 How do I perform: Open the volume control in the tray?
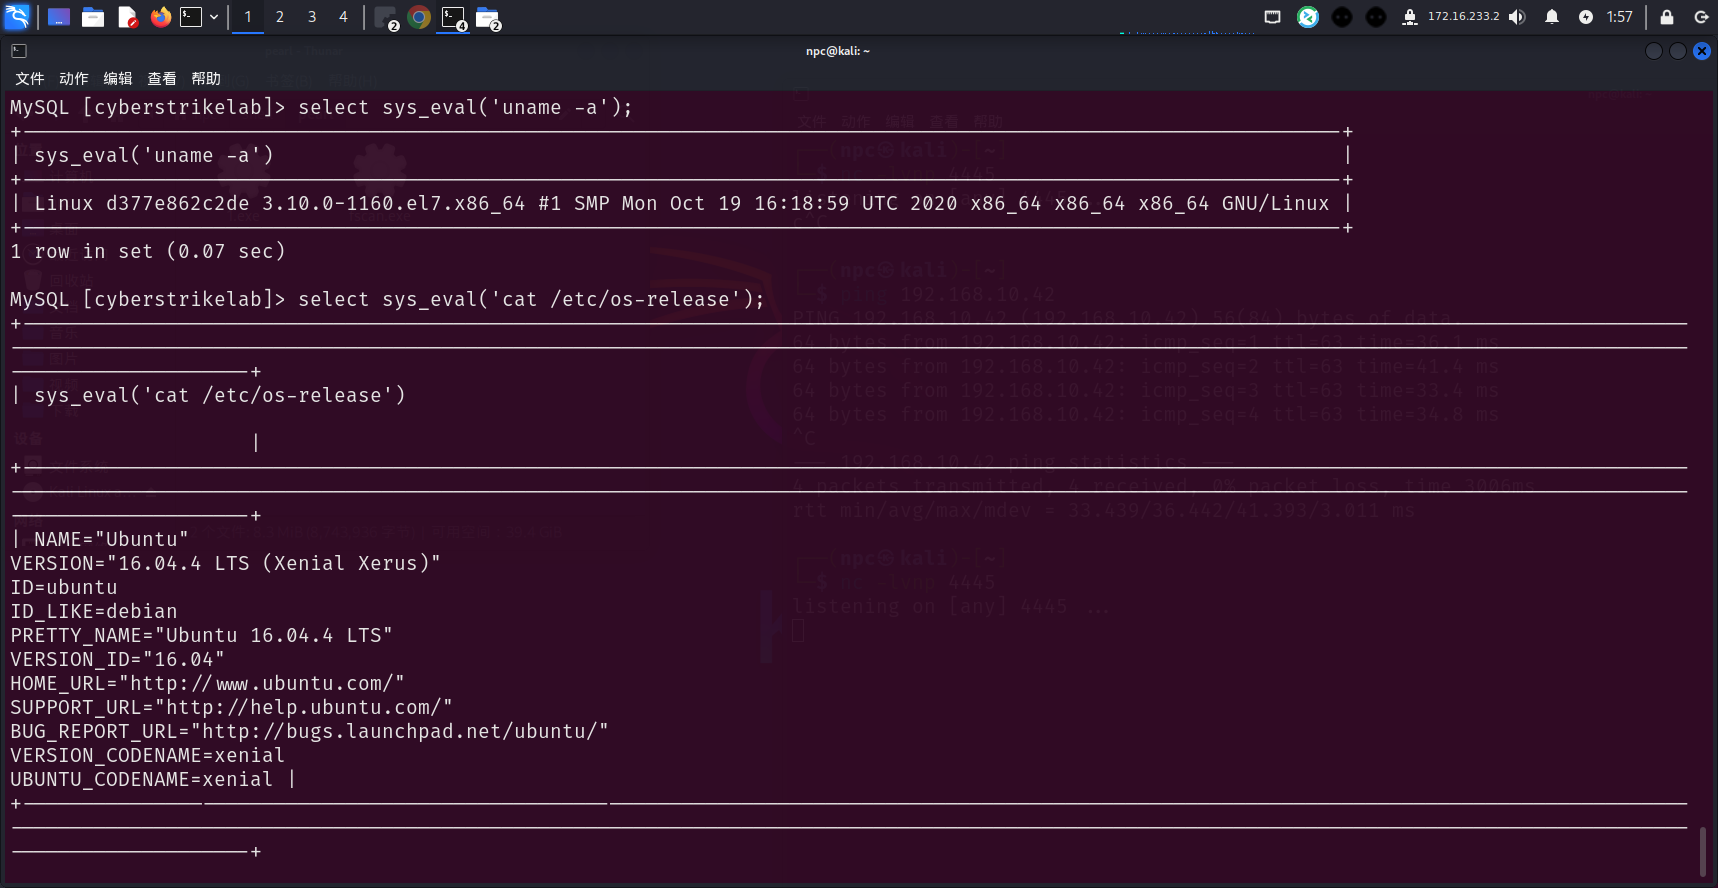pos(1518,17)
